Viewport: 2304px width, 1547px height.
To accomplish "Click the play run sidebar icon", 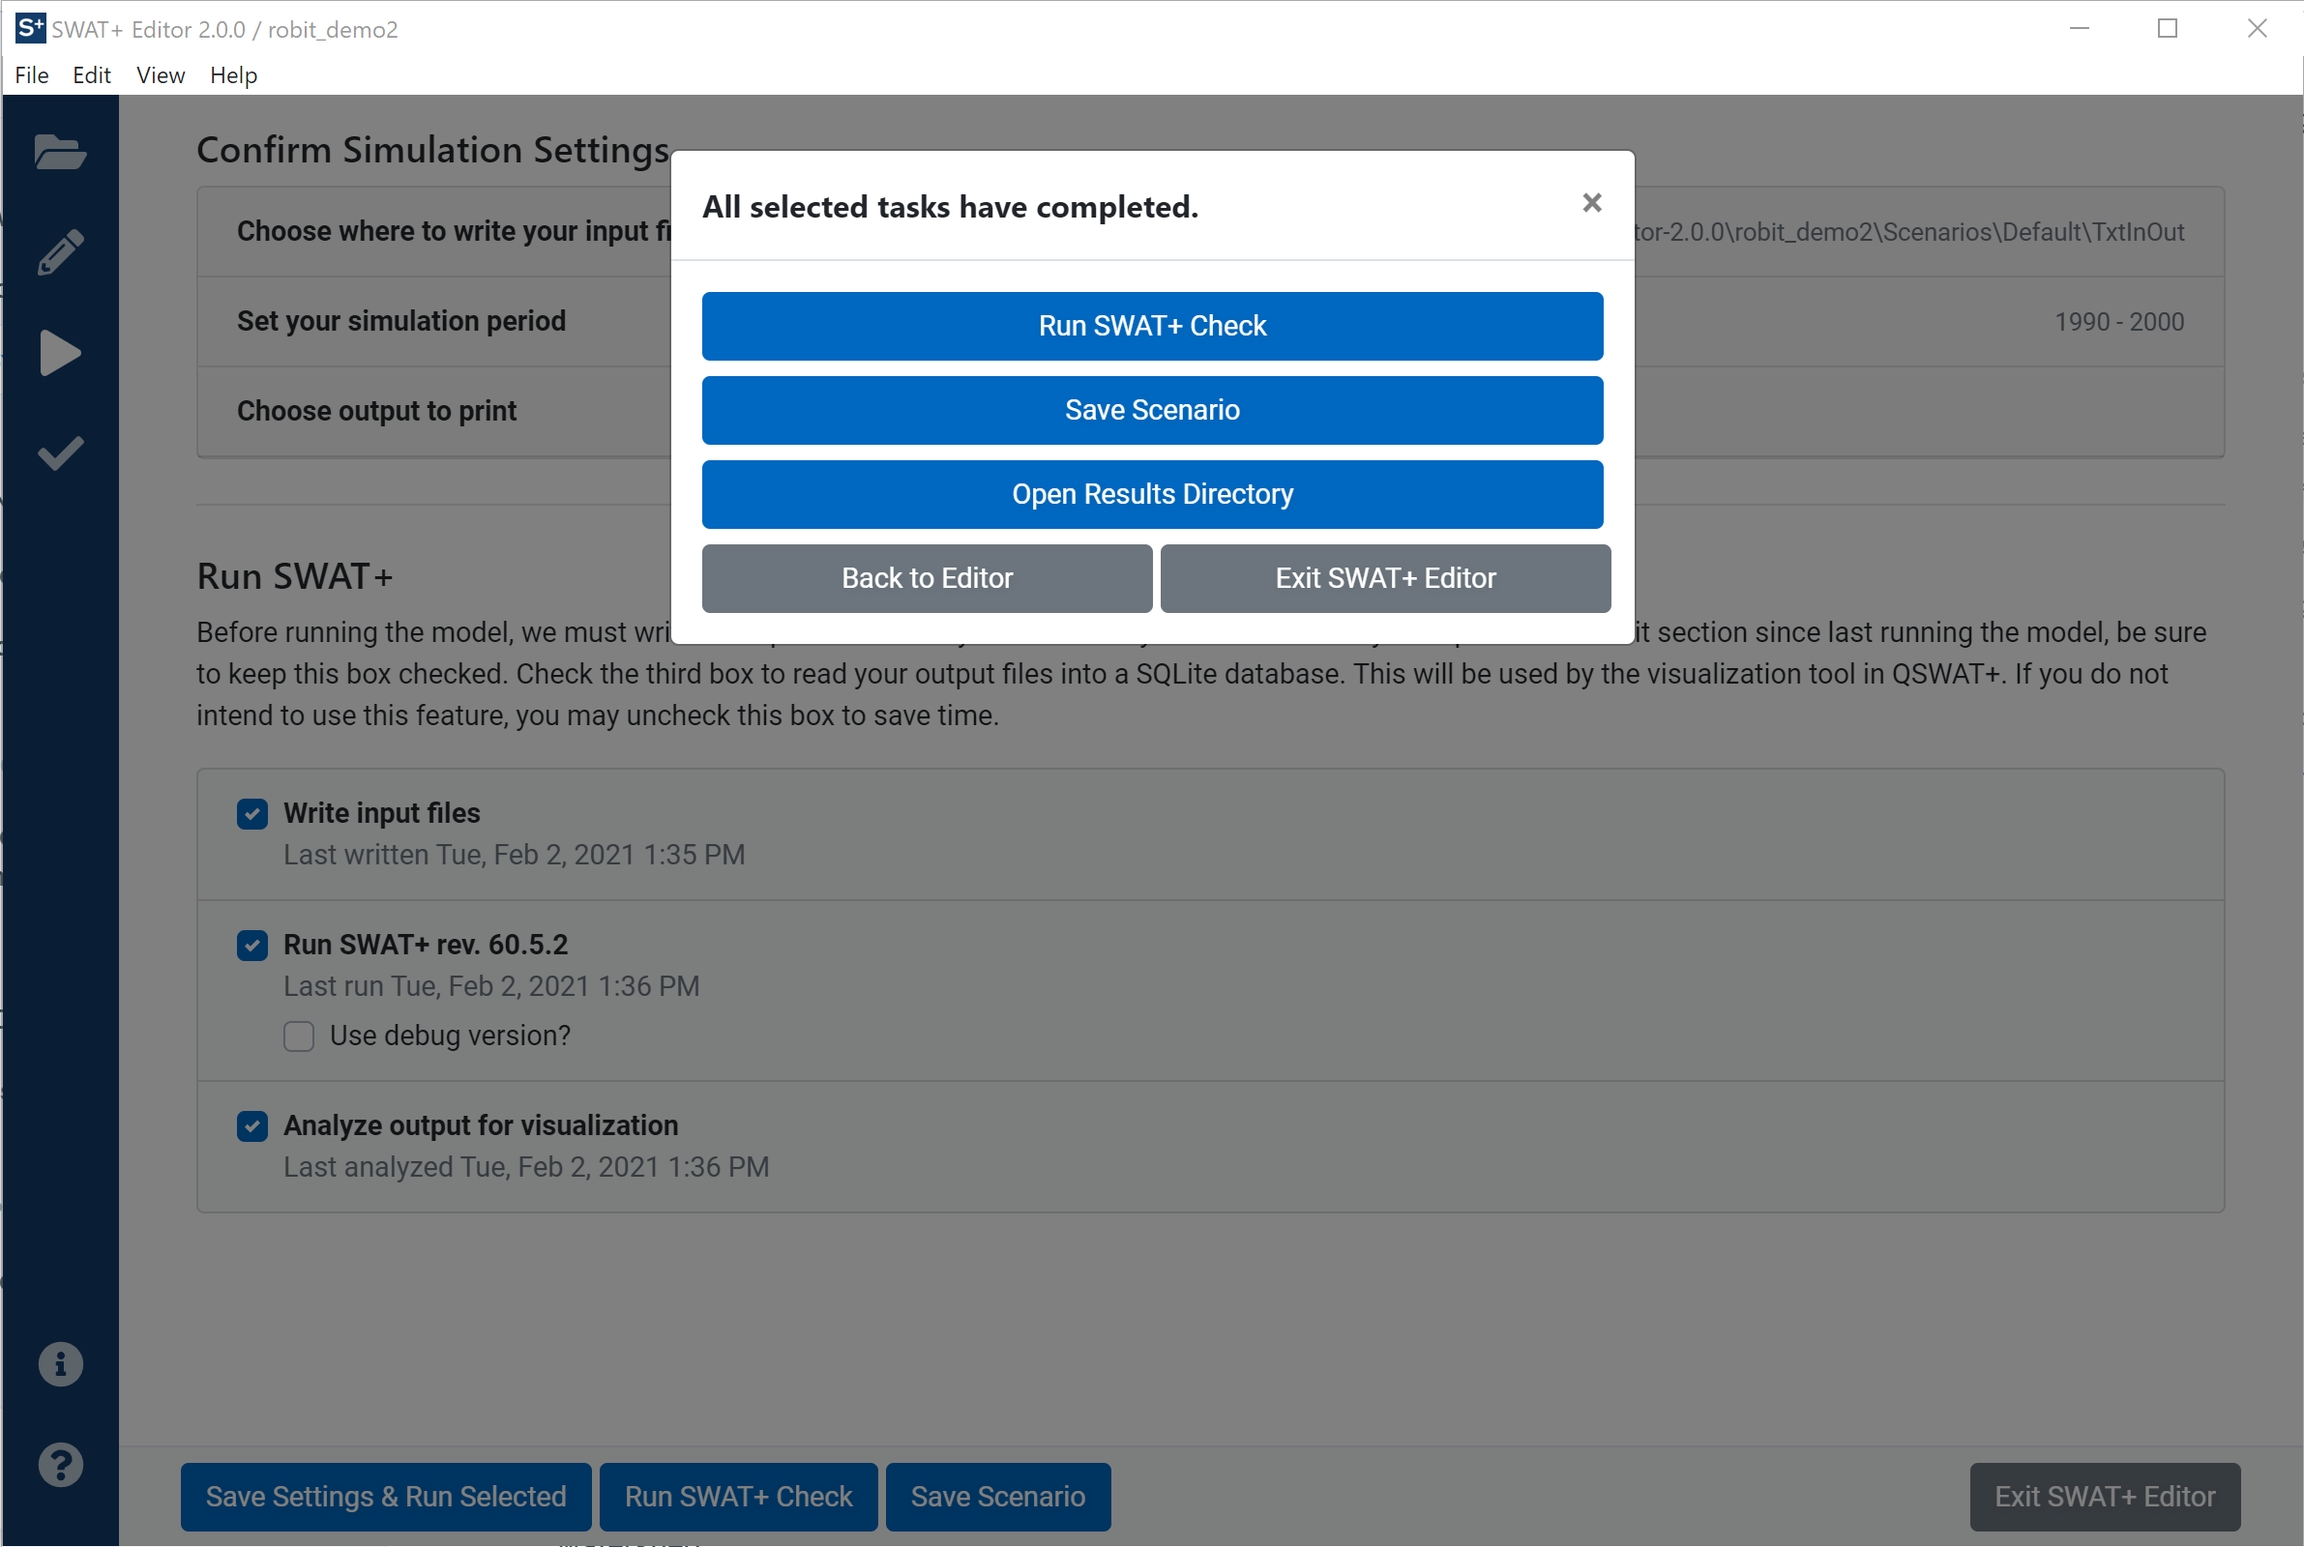I will point(59,353).
